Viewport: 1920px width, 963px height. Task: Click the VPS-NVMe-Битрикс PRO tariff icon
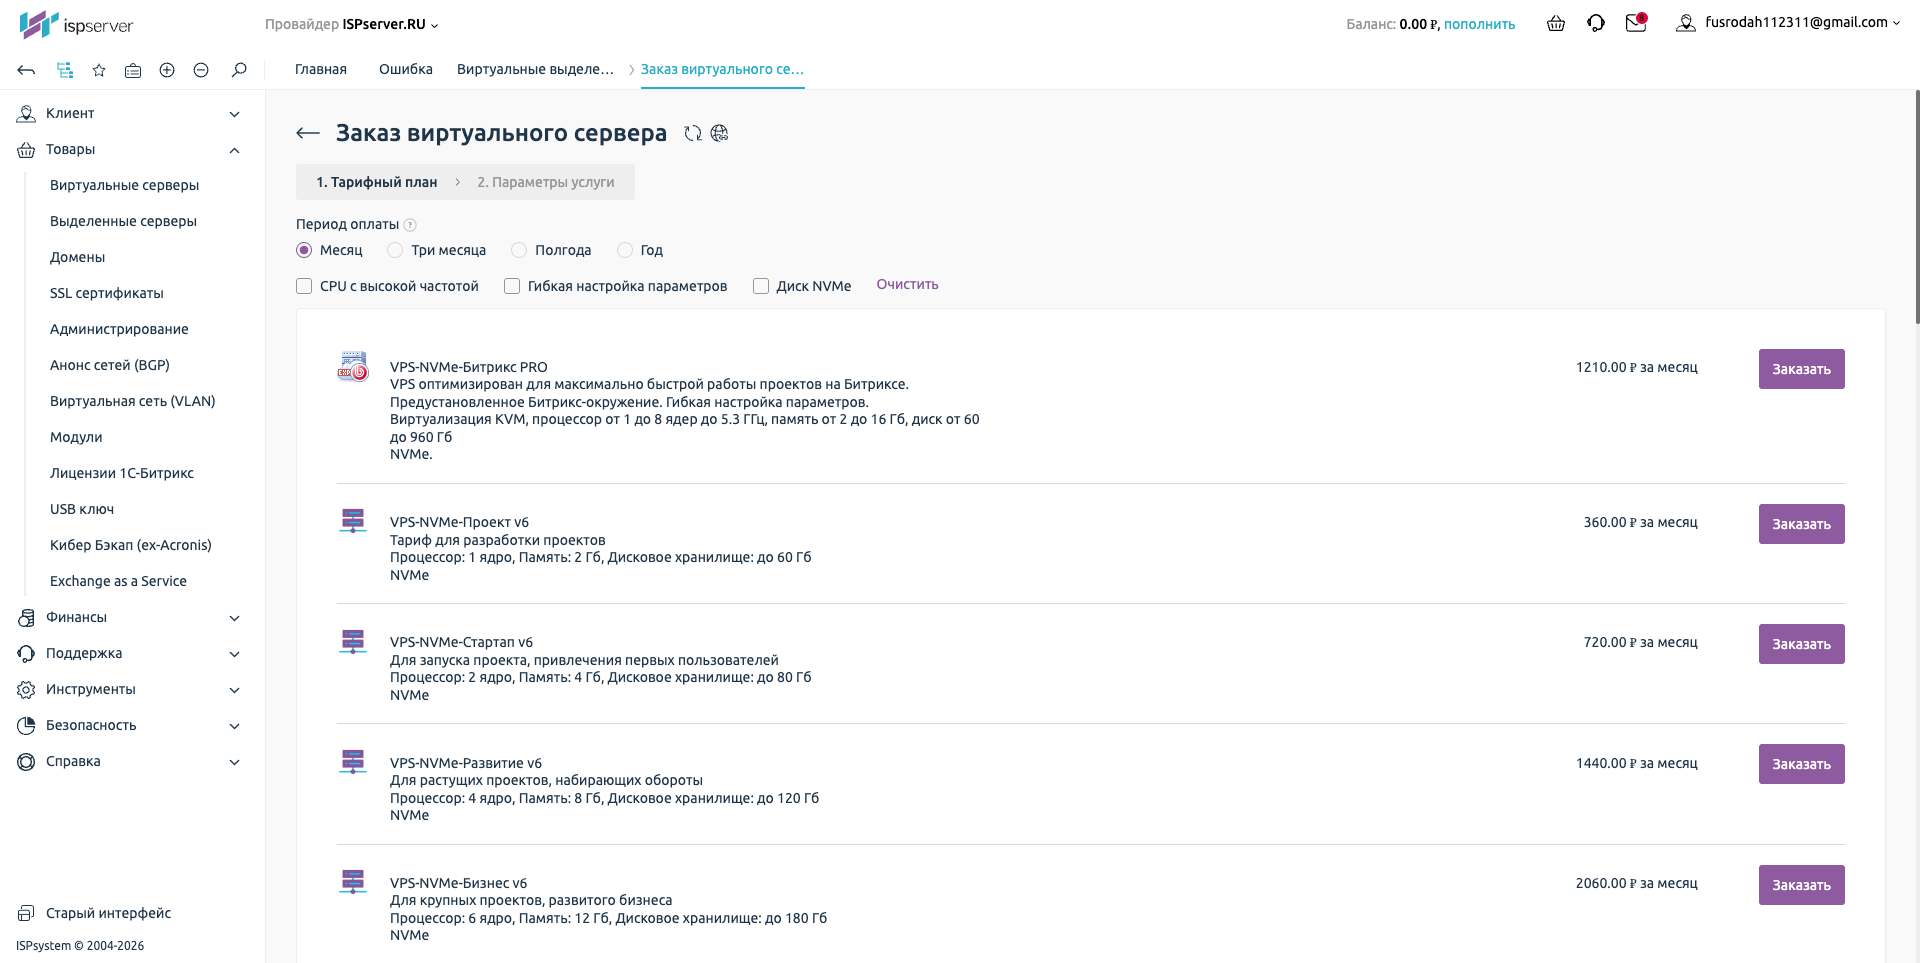353,367
